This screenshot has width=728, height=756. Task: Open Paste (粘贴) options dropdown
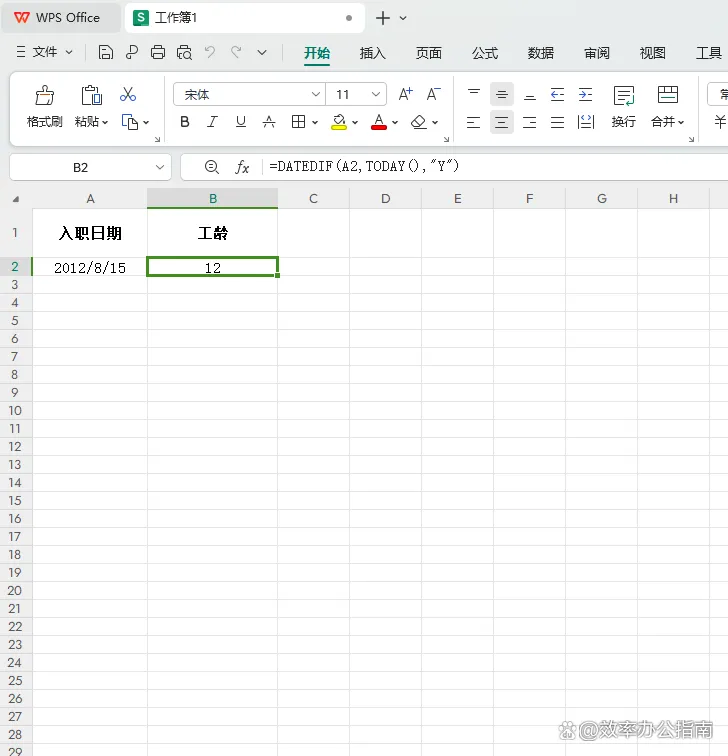[105, 122]
